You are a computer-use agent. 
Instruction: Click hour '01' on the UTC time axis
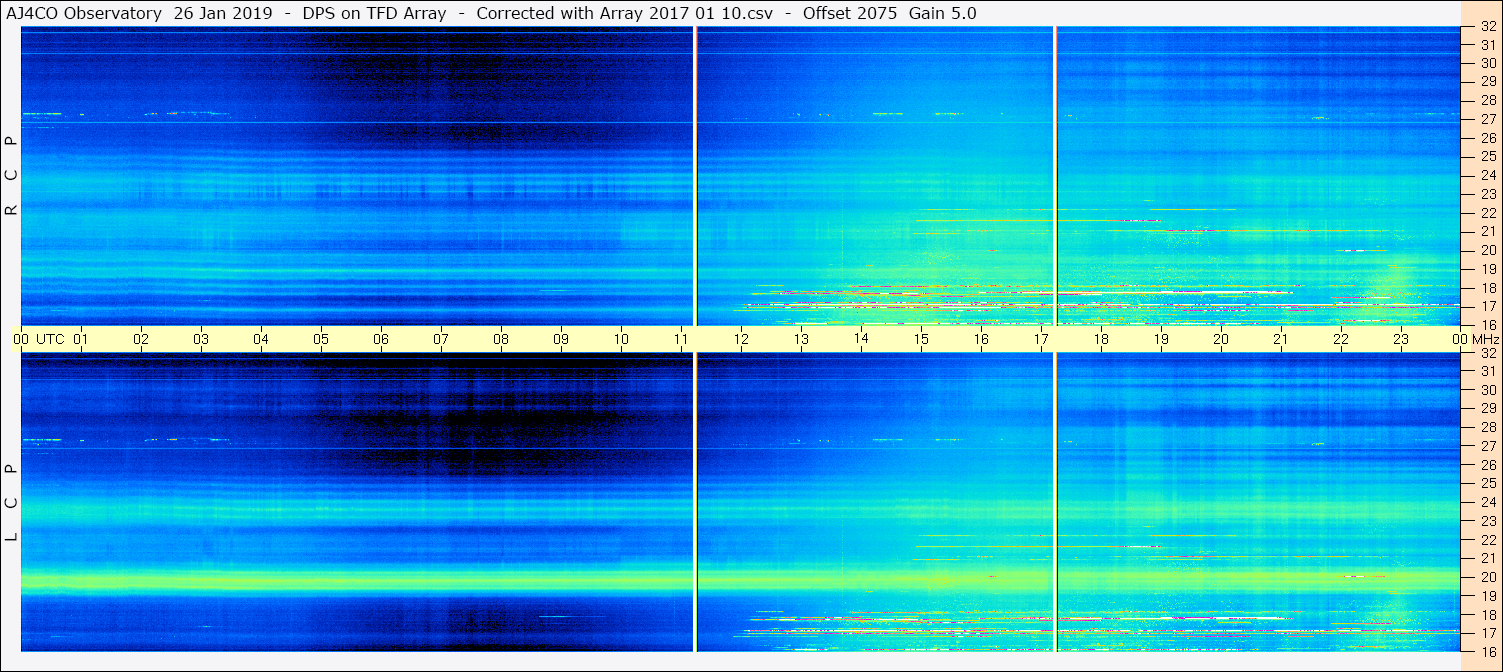81,339
